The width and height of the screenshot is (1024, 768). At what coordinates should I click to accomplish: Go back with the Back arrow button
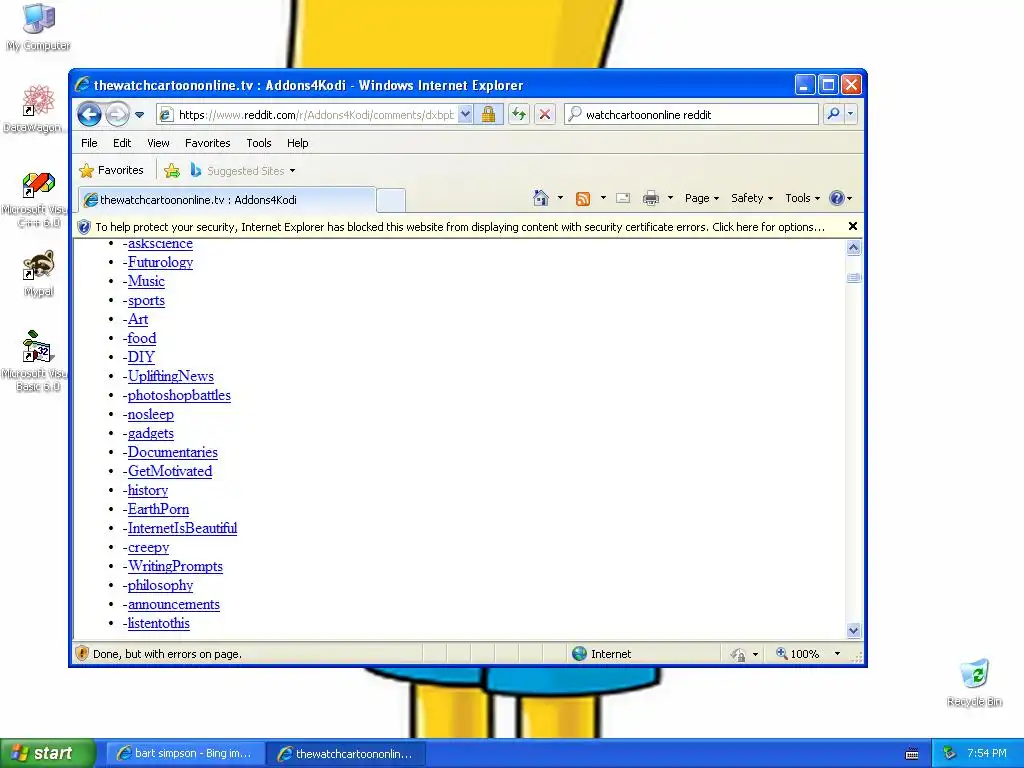(89, 115)
